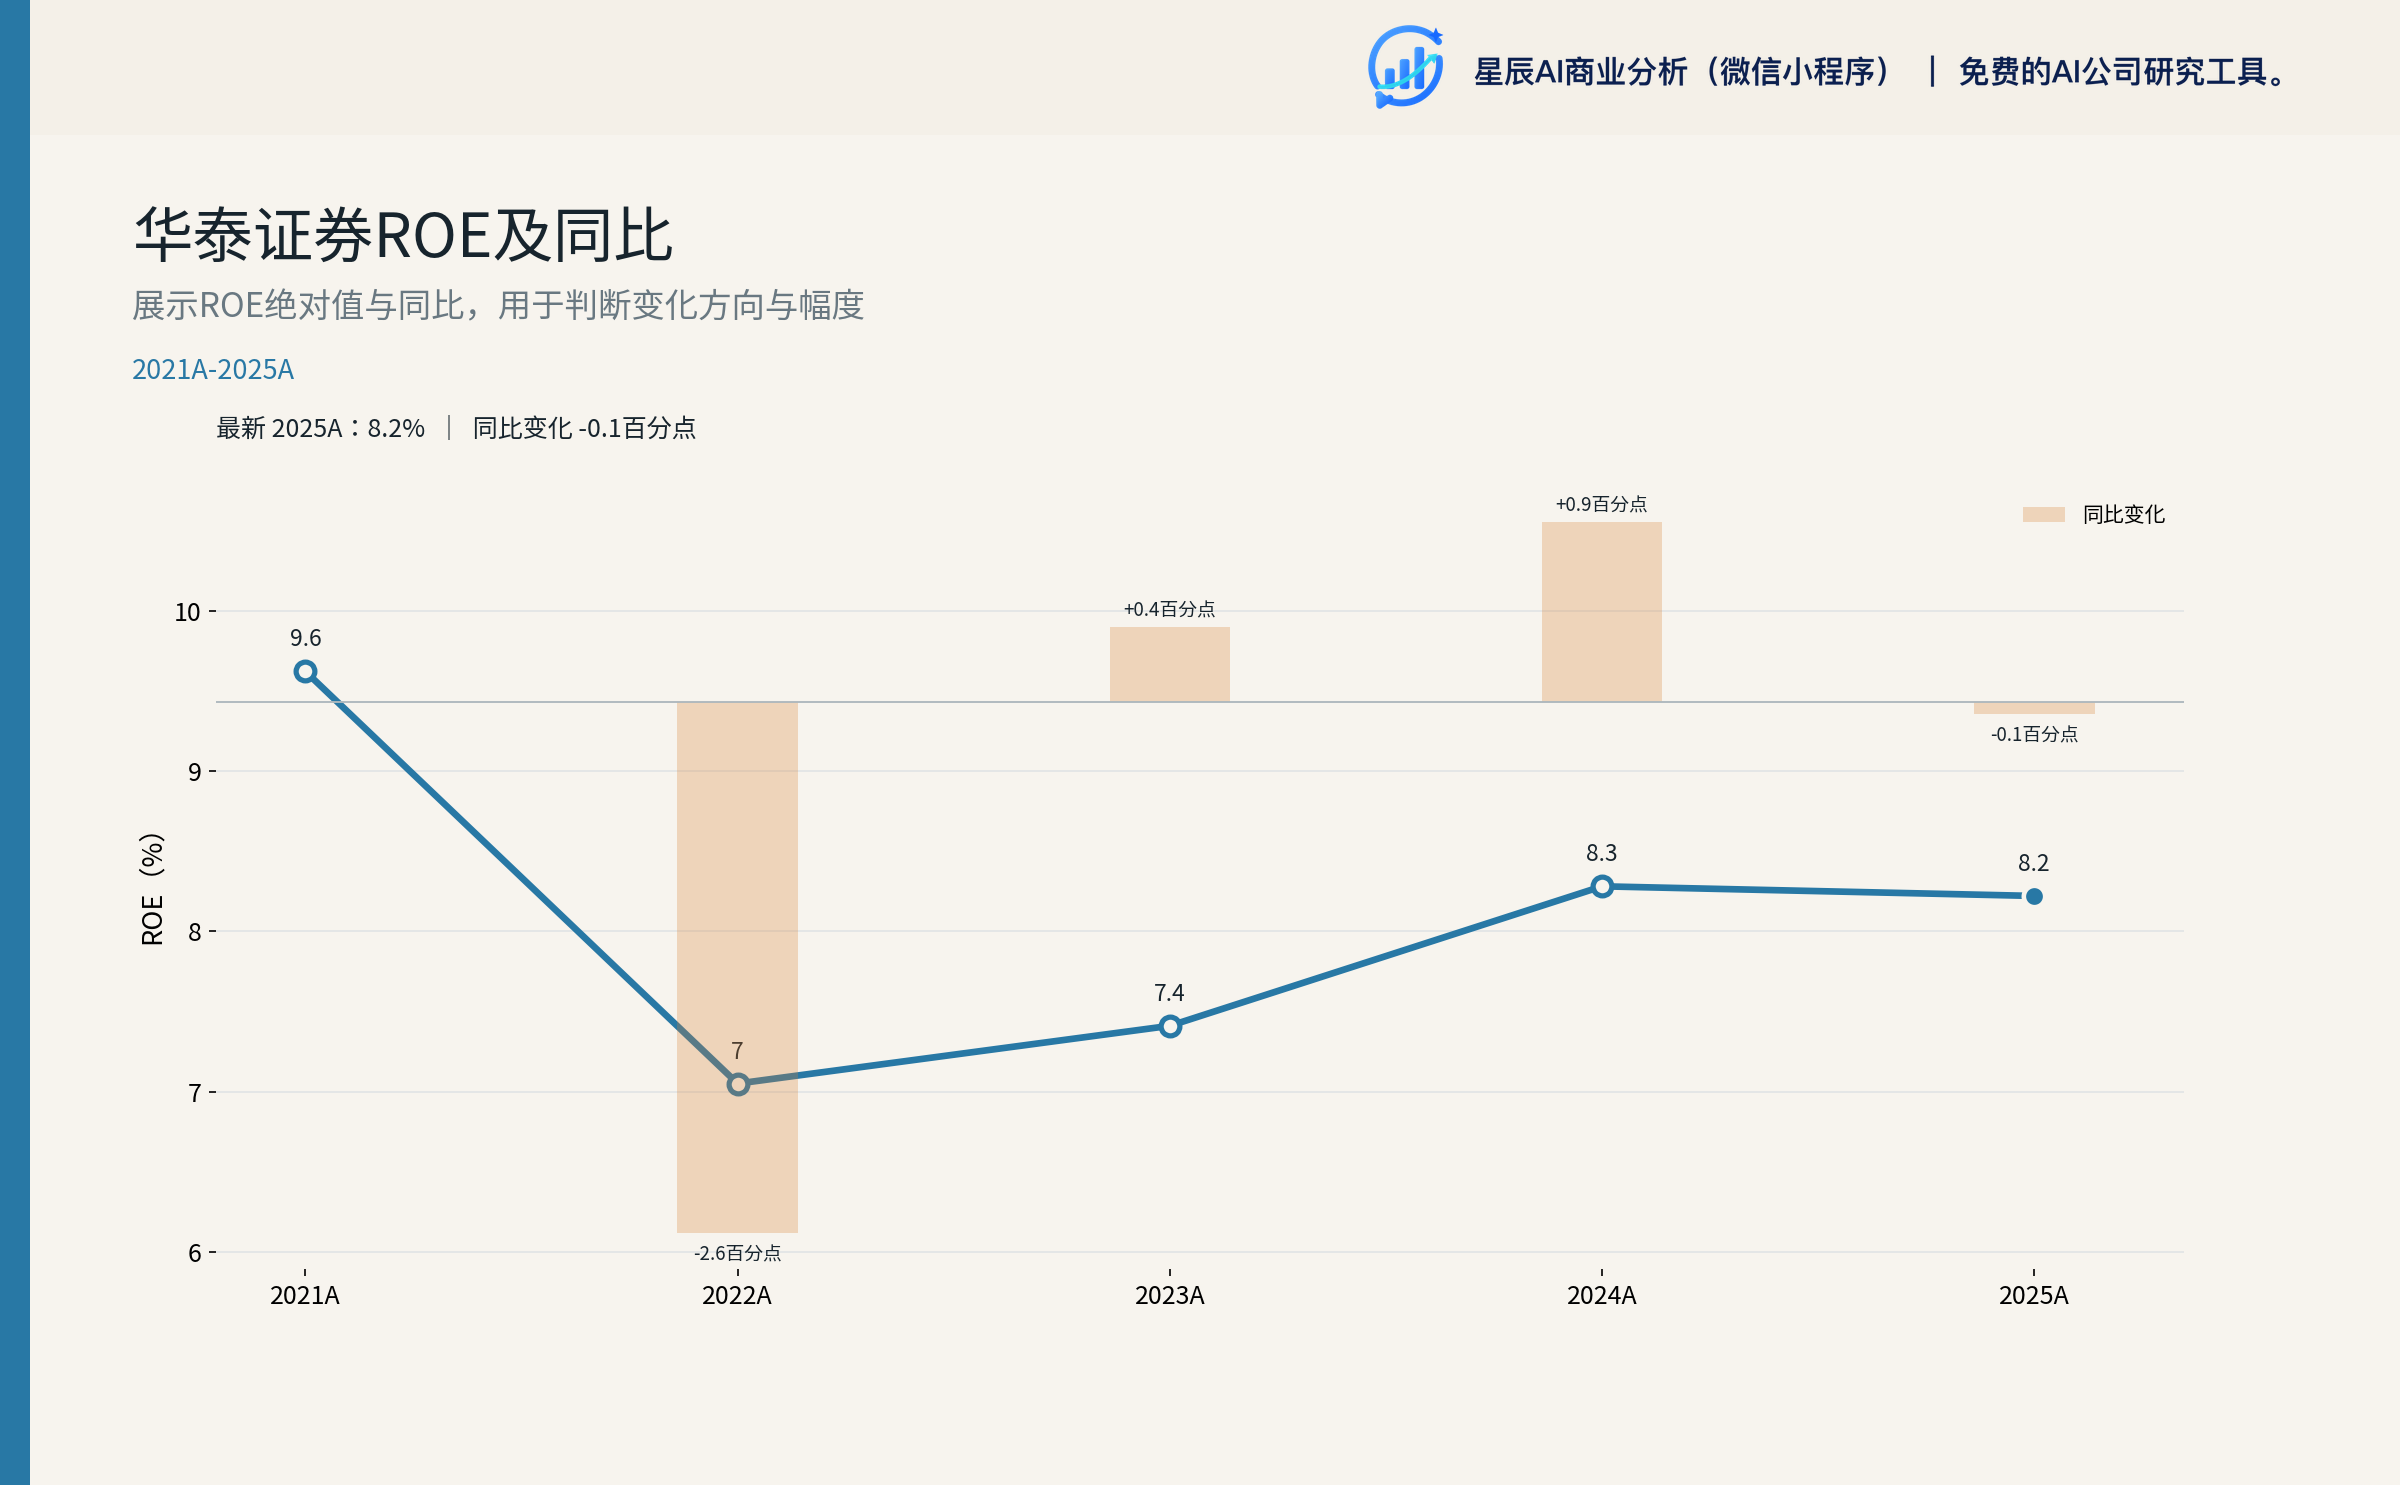This screenshot has width=2400, height=1485.
Task: Click the y-axis tick label 8
Action: (195, 932)
